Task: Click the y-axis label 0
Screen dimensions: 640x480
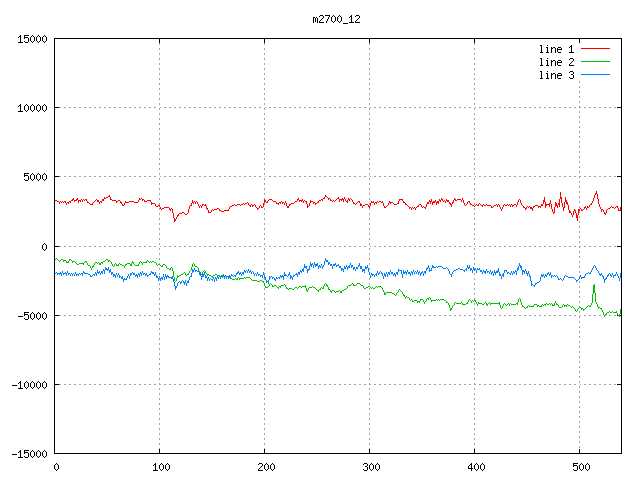Action: tap(44, 247)
